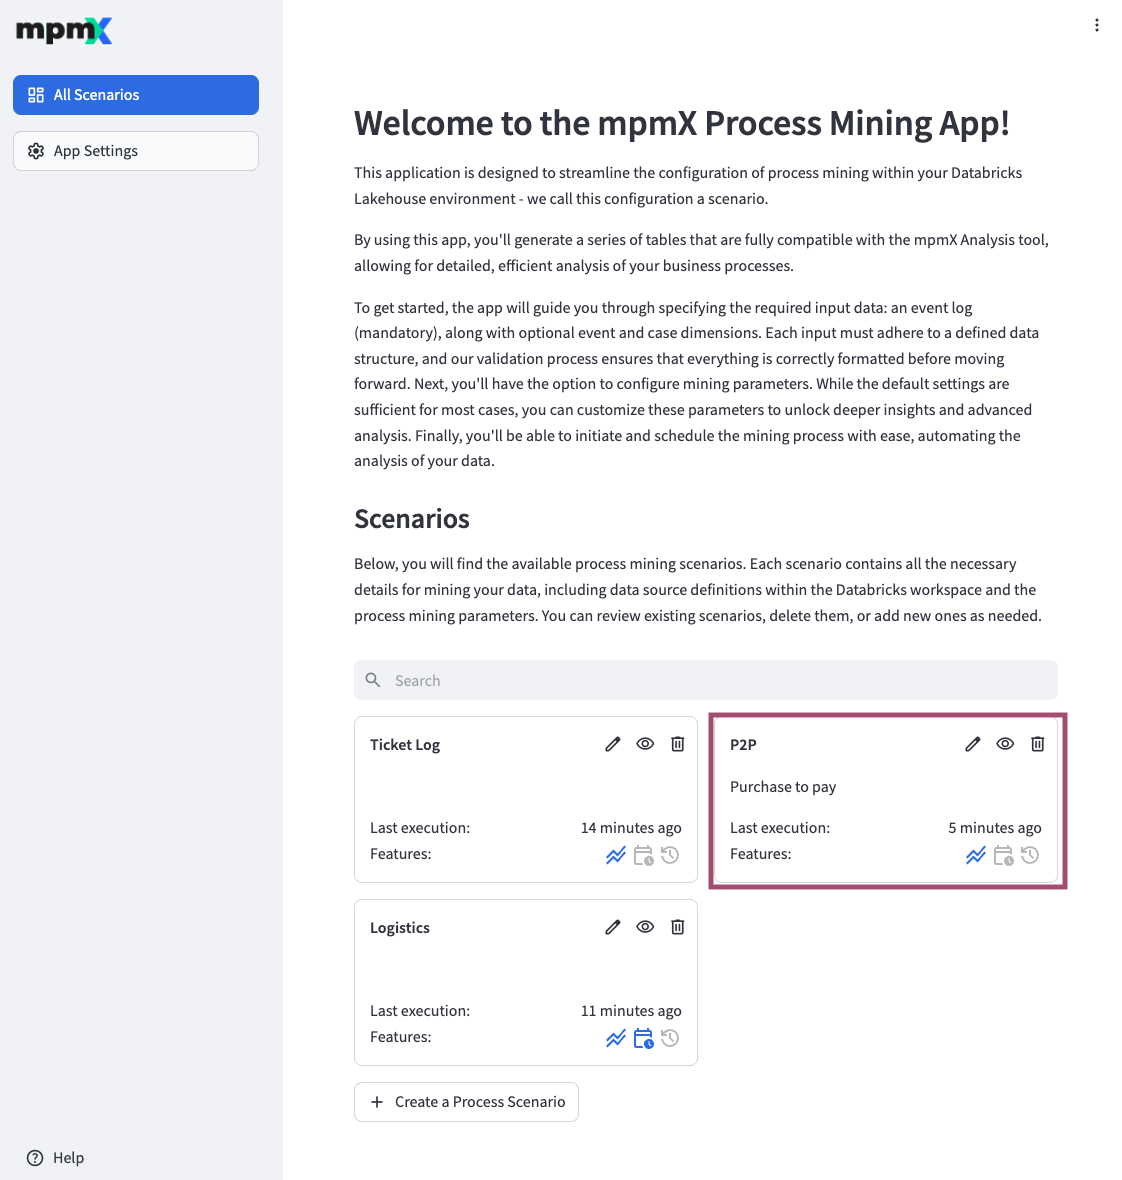
Task: Delete the Logistics scenario
Action: 677,927
